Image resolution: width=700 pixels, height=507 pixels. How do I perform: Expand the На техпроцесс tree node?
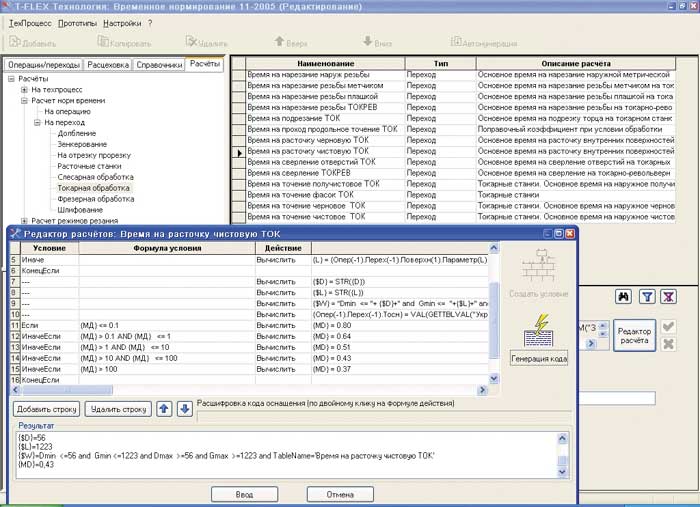[24, 90]
